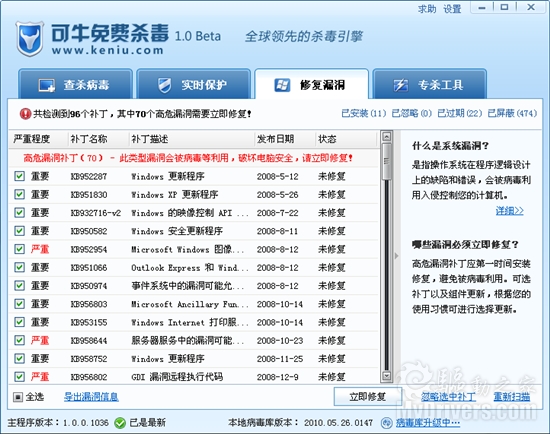Uncheck the KB950974 checkbox
Screen dimensions: 550x434
[x=19, y=286]
